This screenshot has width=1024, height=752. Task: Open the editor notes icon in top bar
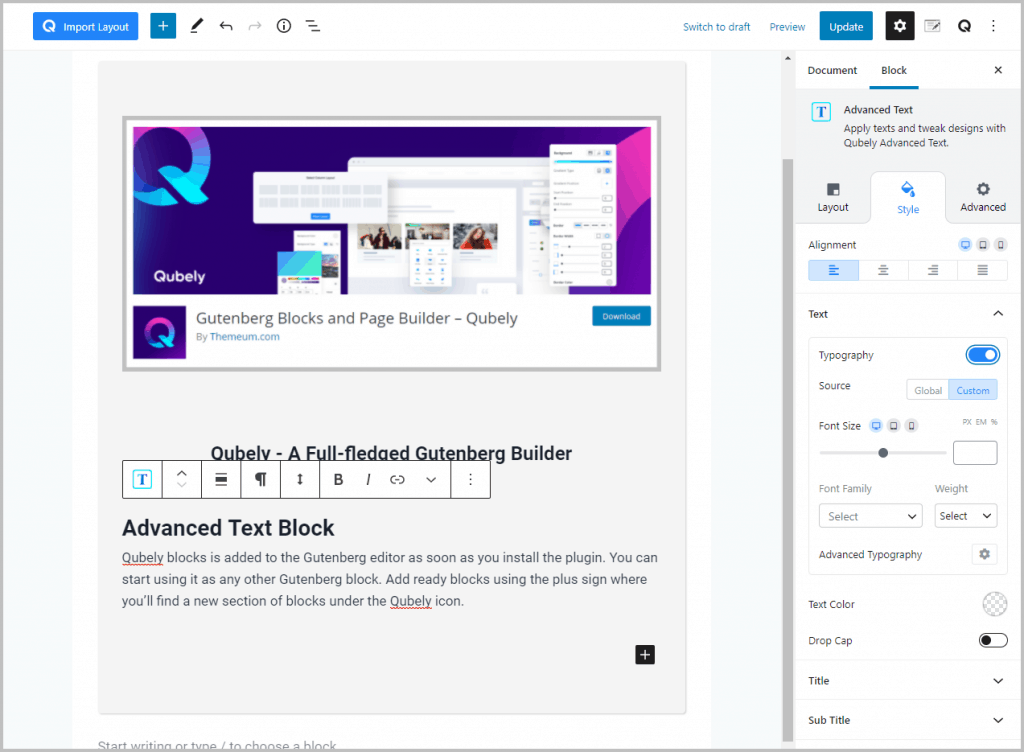(933, 26)
